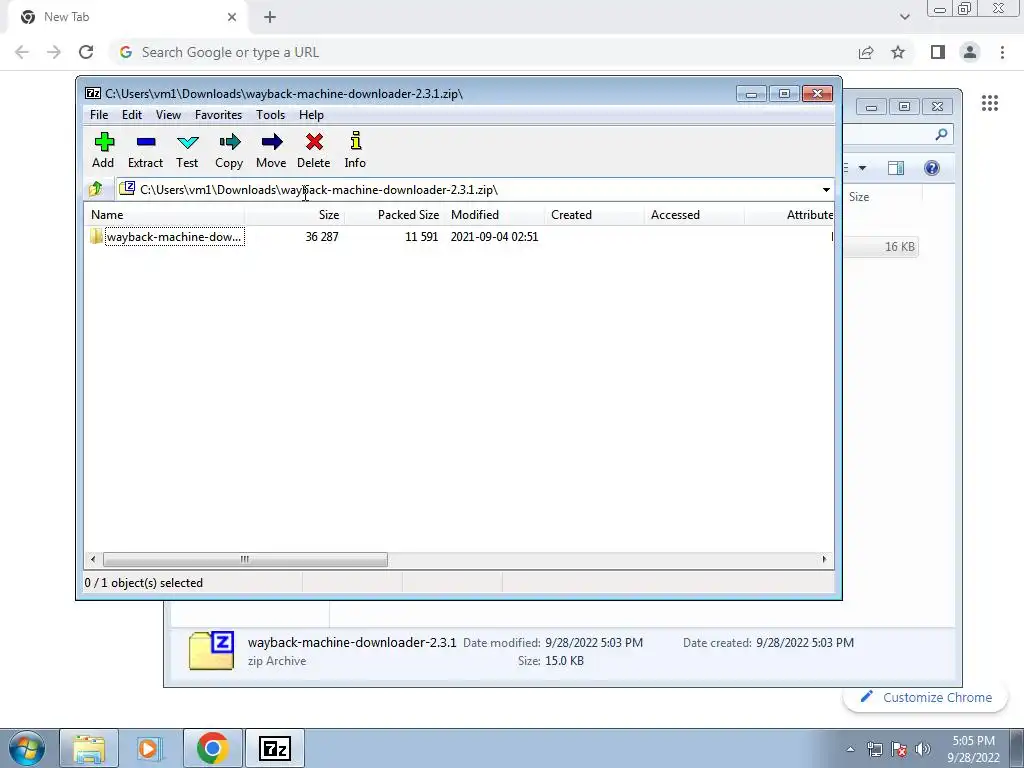
Task: Click the left scroll arrow of file list
Action: click(93, 560)
